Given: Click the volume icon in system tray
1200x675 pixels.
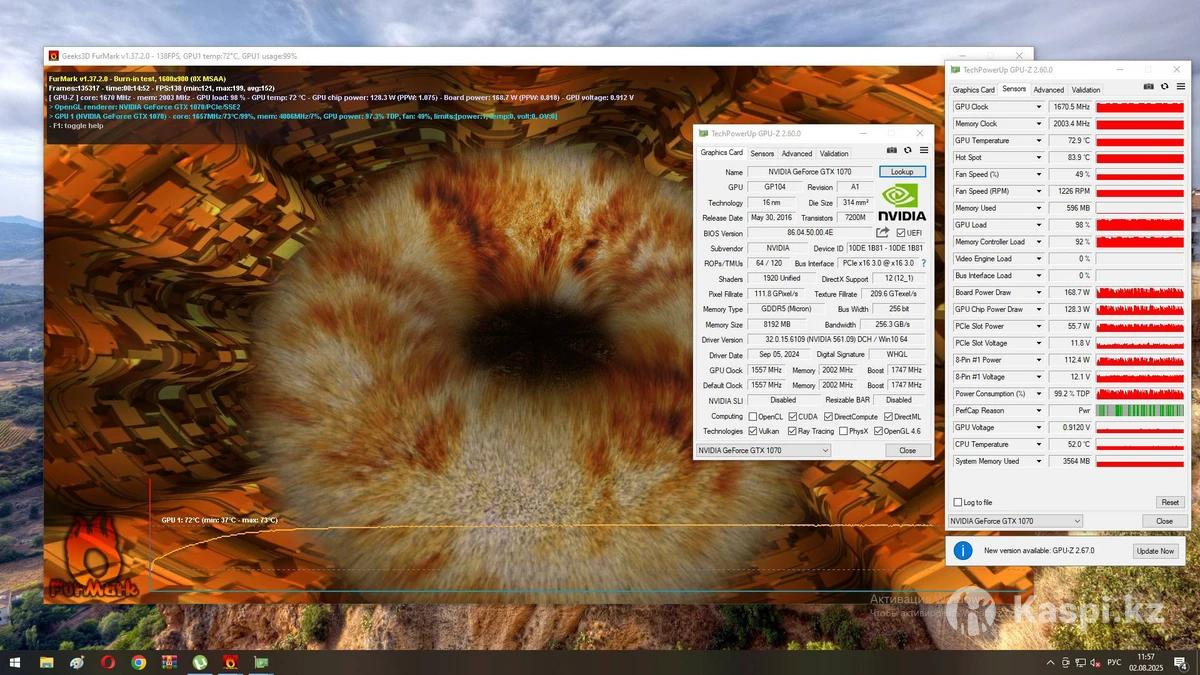Looking at the screenshot, I should (x=1096, y=662).
